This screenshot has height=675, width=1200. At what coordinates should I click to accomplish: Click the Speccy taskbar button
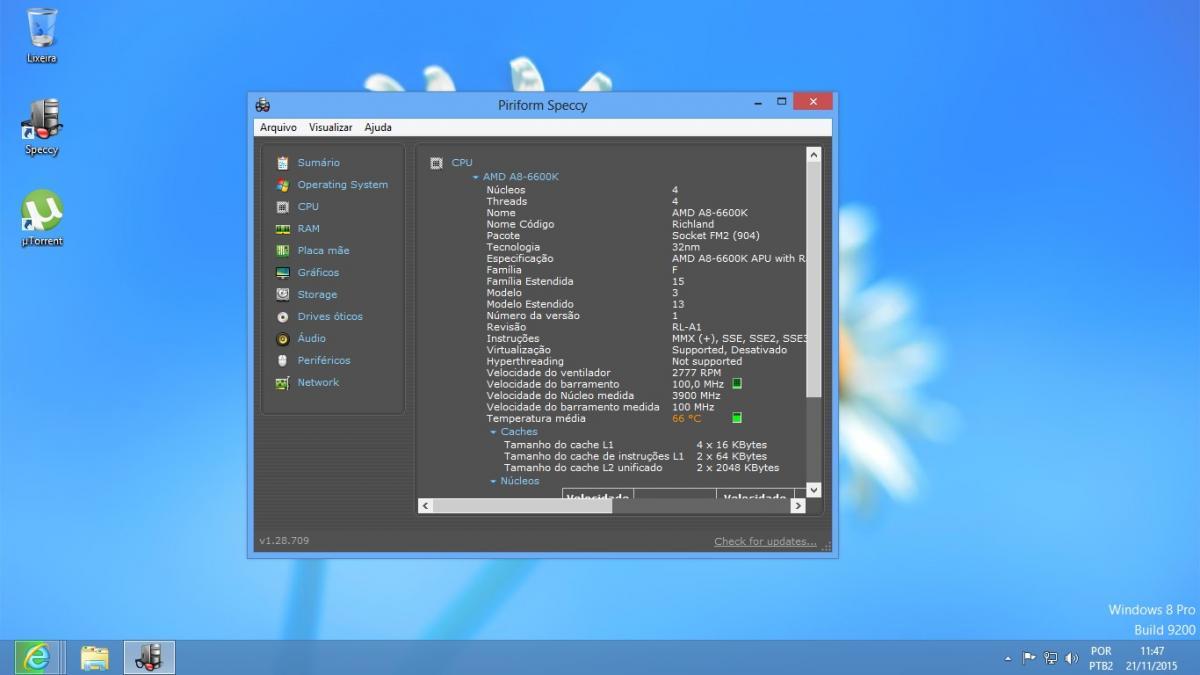click(x=150, y=657)
